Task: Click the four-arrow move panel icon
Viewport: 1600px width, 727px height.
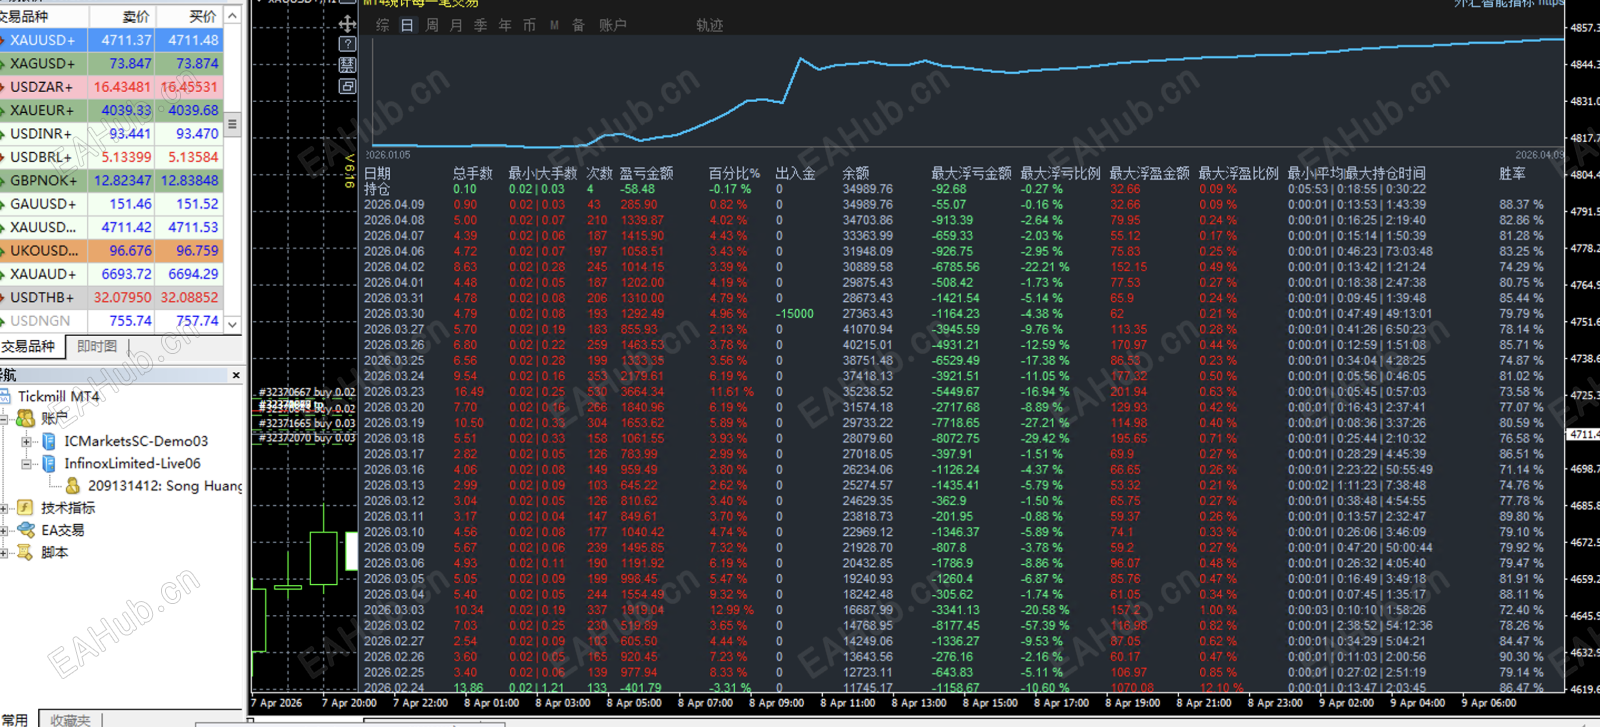Action: (x=347, y=23)
